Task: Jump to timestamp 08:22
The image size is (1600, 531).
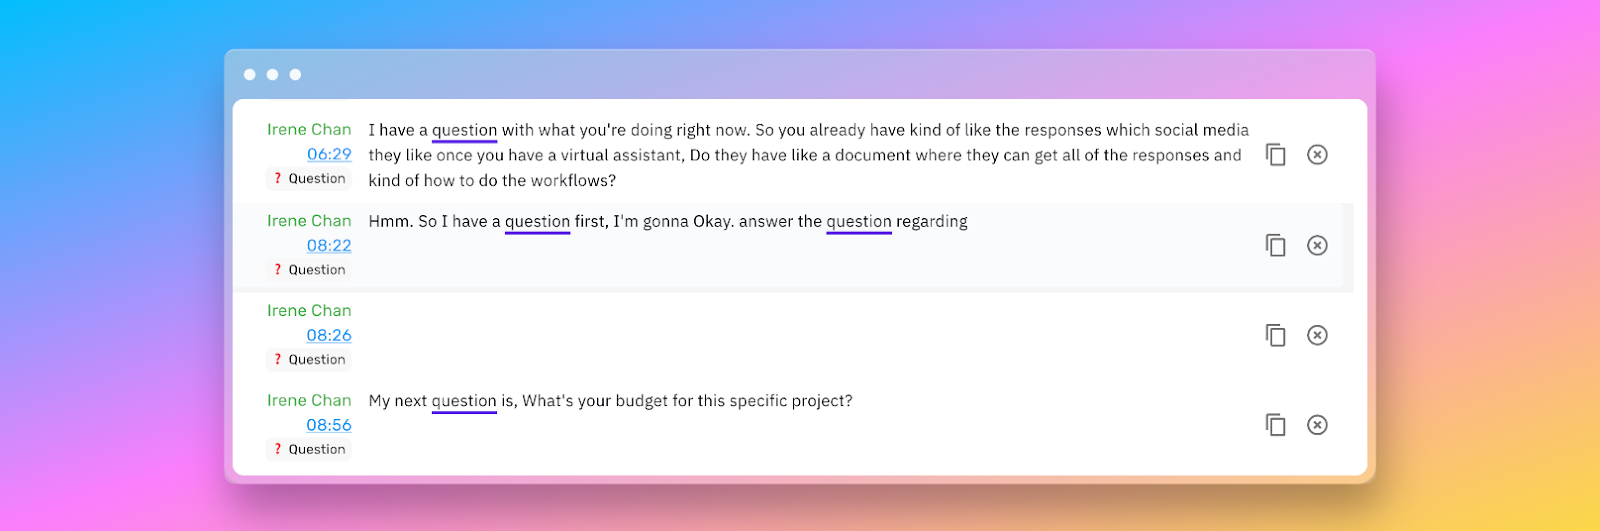Action: coord(329,245)
